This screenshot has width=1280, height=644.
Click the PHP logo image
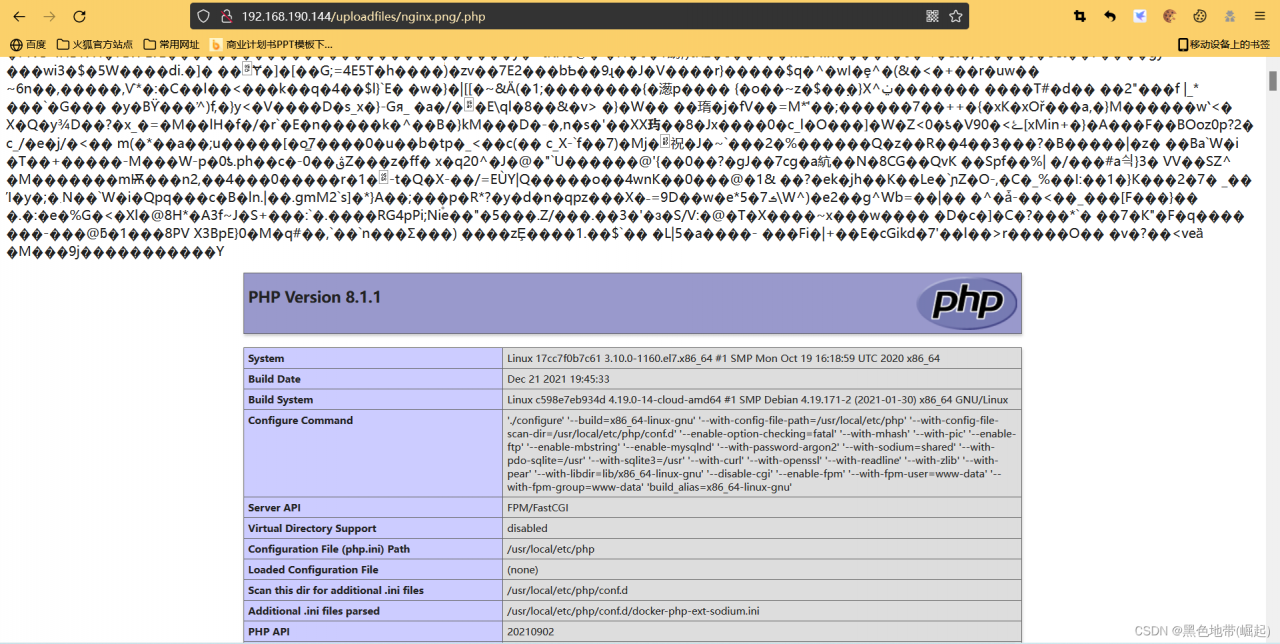pyautogui.click(x=967, y=303)
